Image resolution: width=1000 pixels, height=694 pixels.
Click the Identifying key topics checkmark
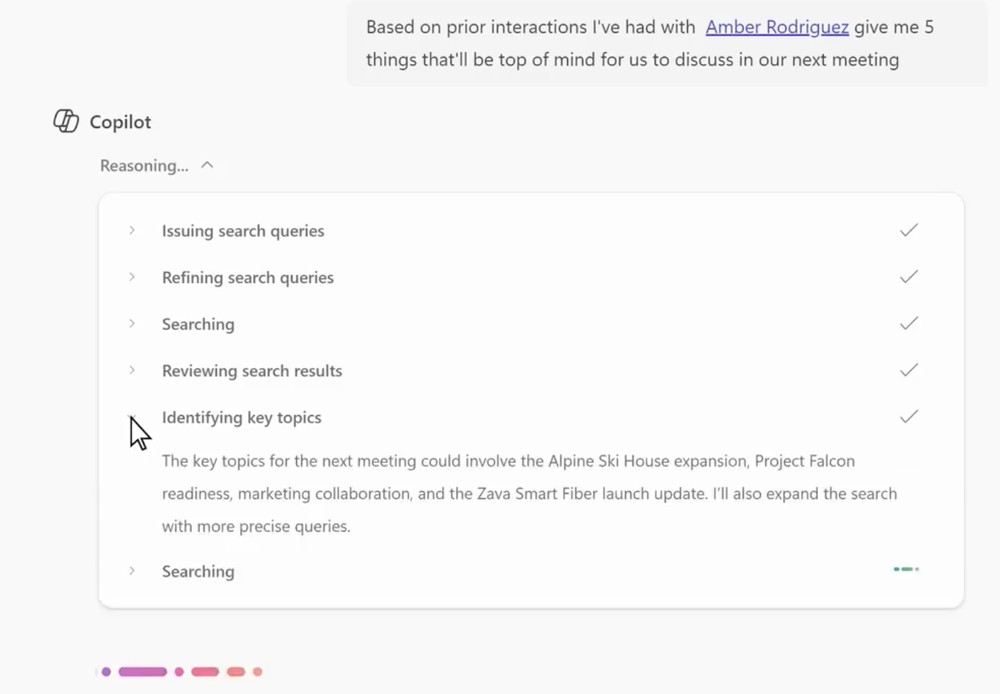(x=909, y=416)
